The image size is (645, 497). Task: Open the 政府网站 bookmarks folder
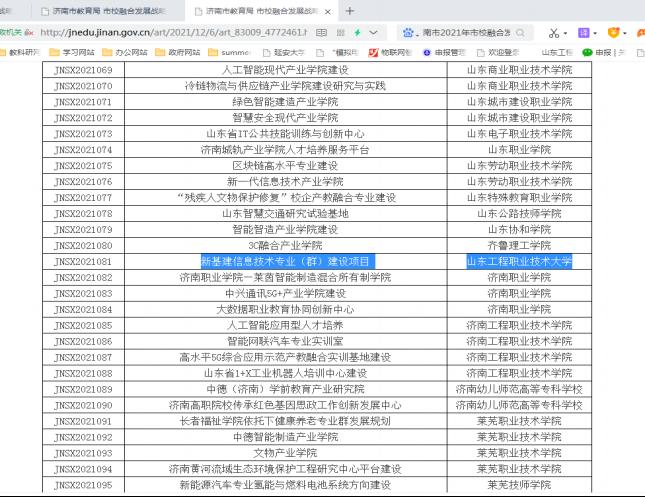[180, 51]
